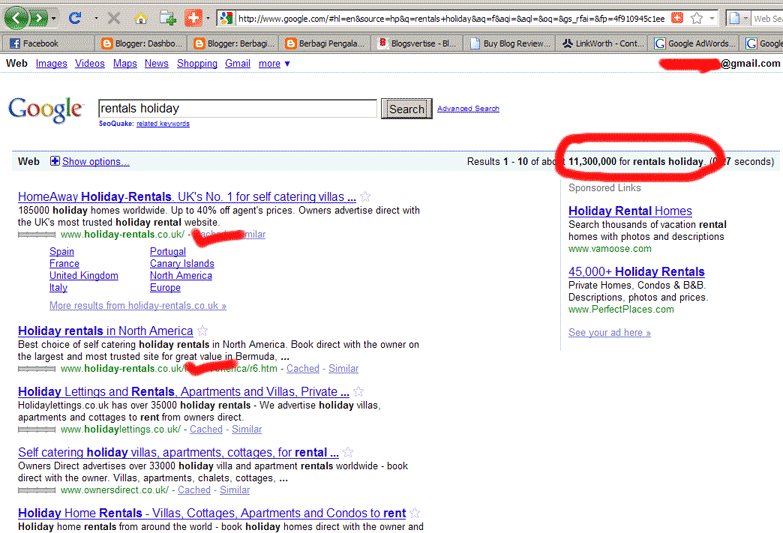Open the HomeAway Holiday-Rentals result title

click(187, 197)
